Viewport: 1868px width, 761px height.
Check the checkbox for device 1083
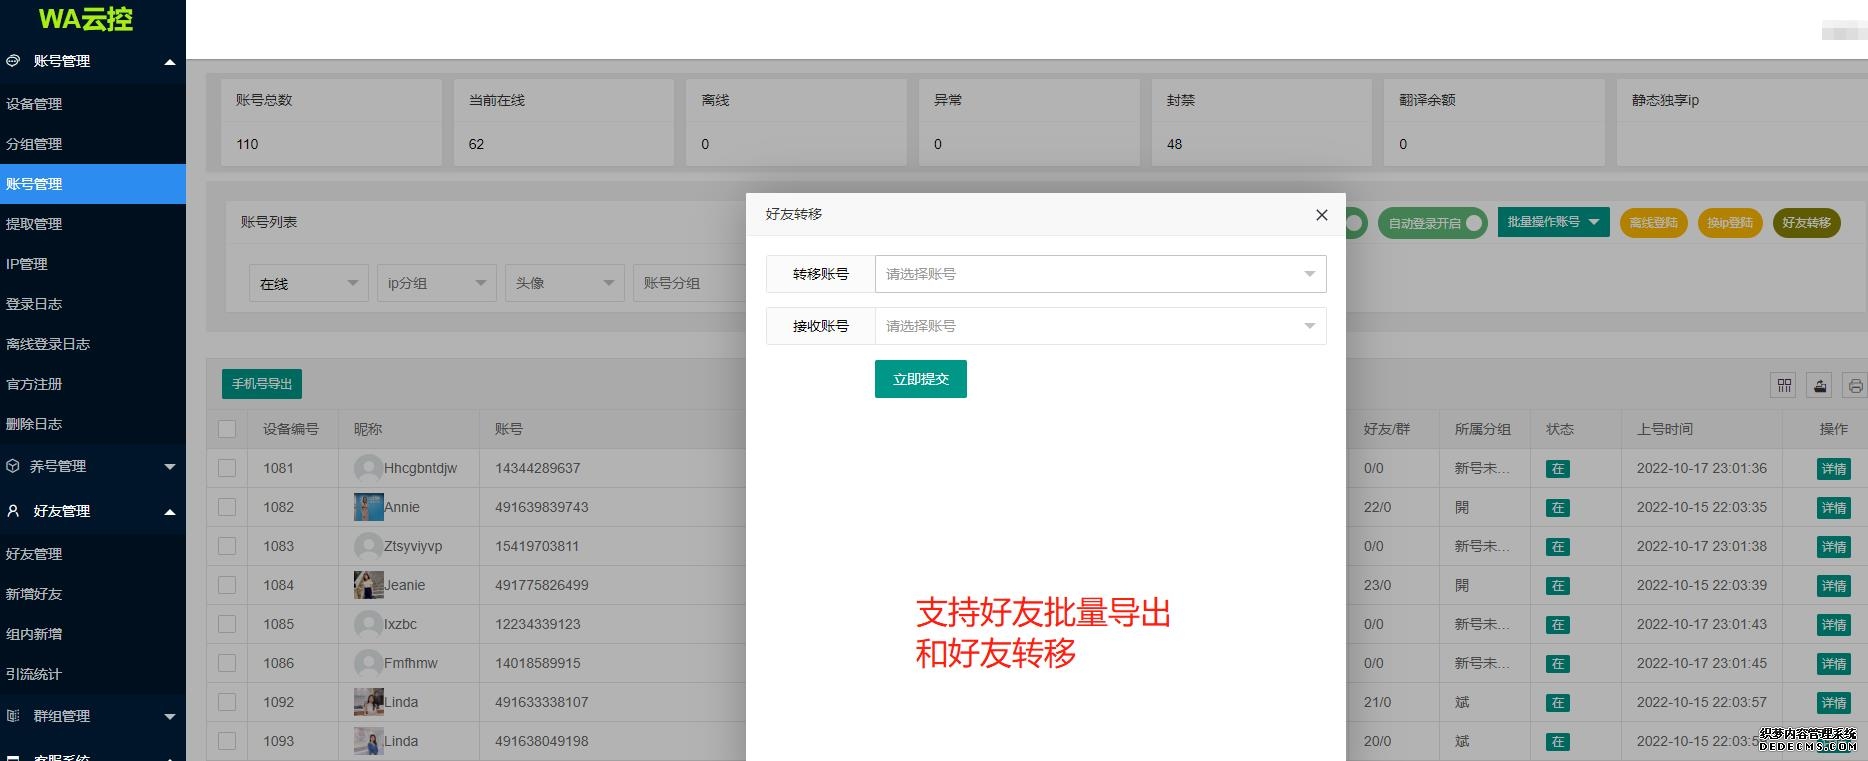point(227,546)
